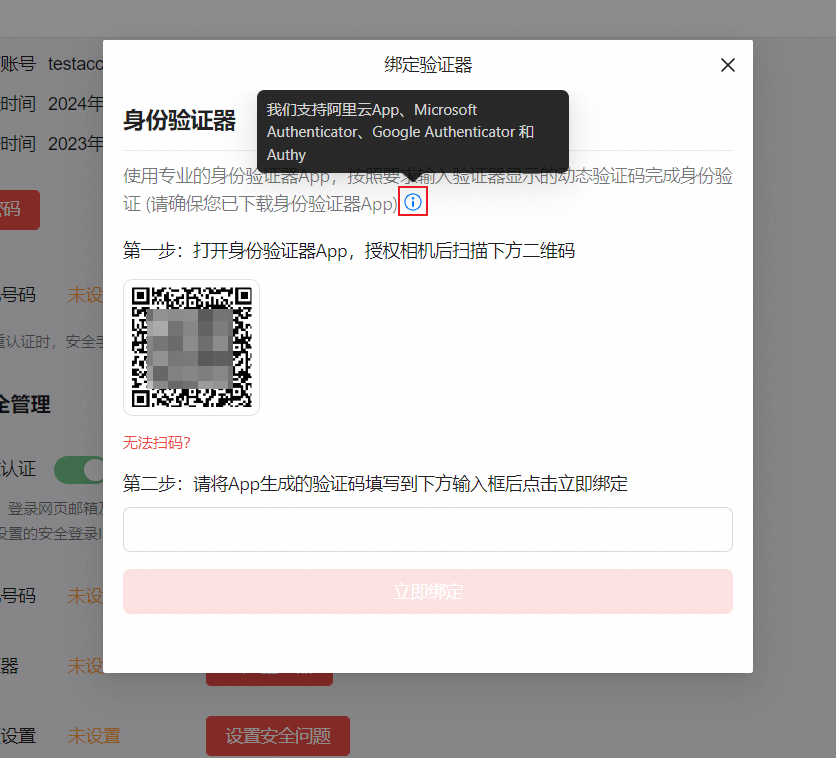Click the 设置安全问题 button
The image size is (836, 758).
[x=277, y=735]
